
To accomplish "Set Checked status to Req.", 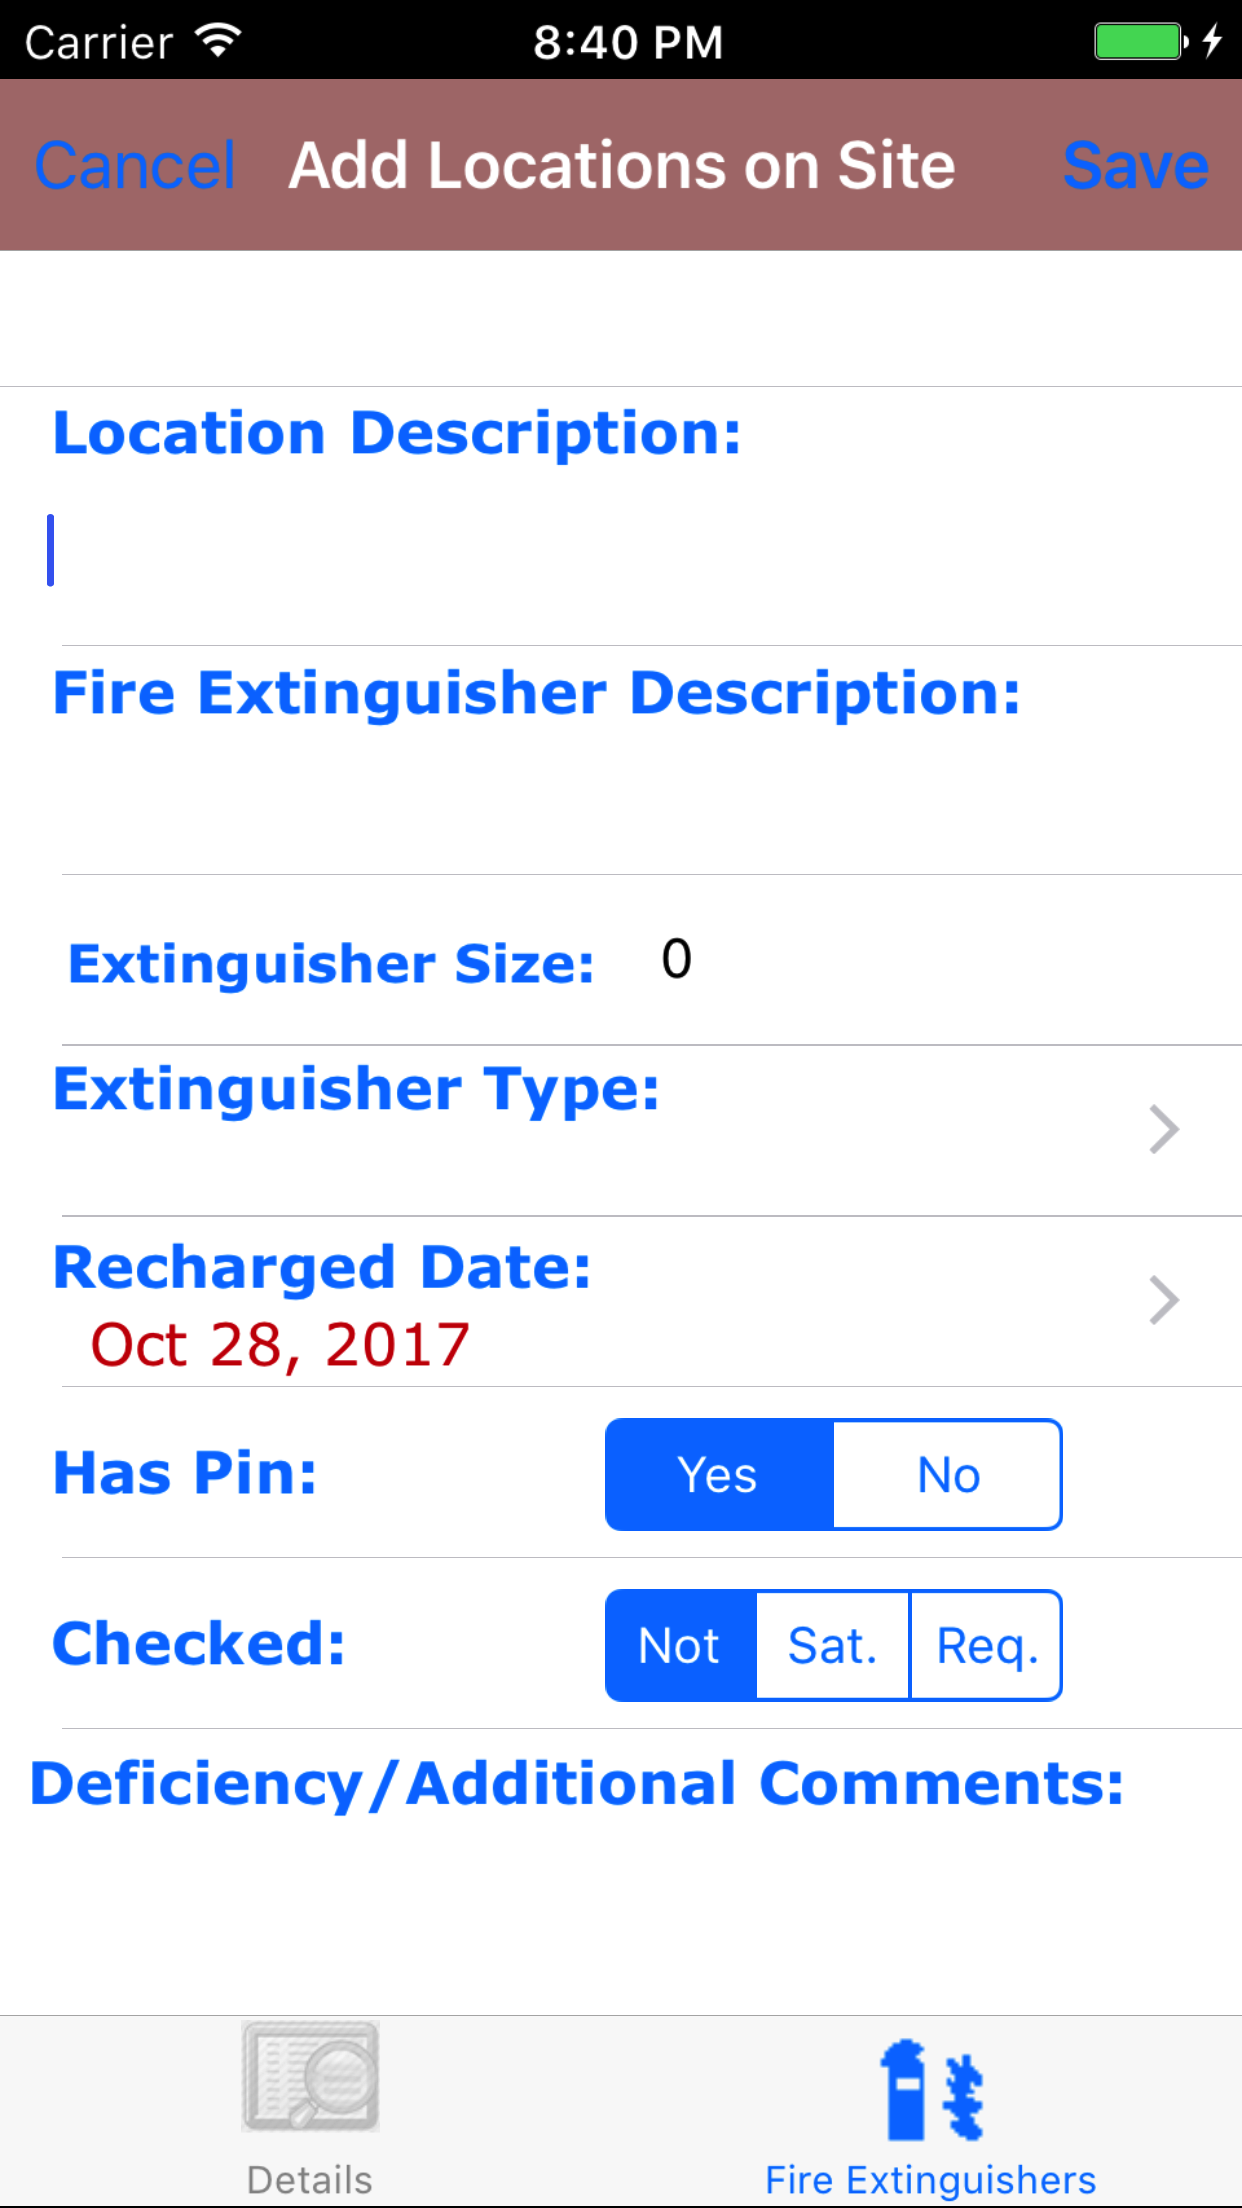I will 987,1646.
